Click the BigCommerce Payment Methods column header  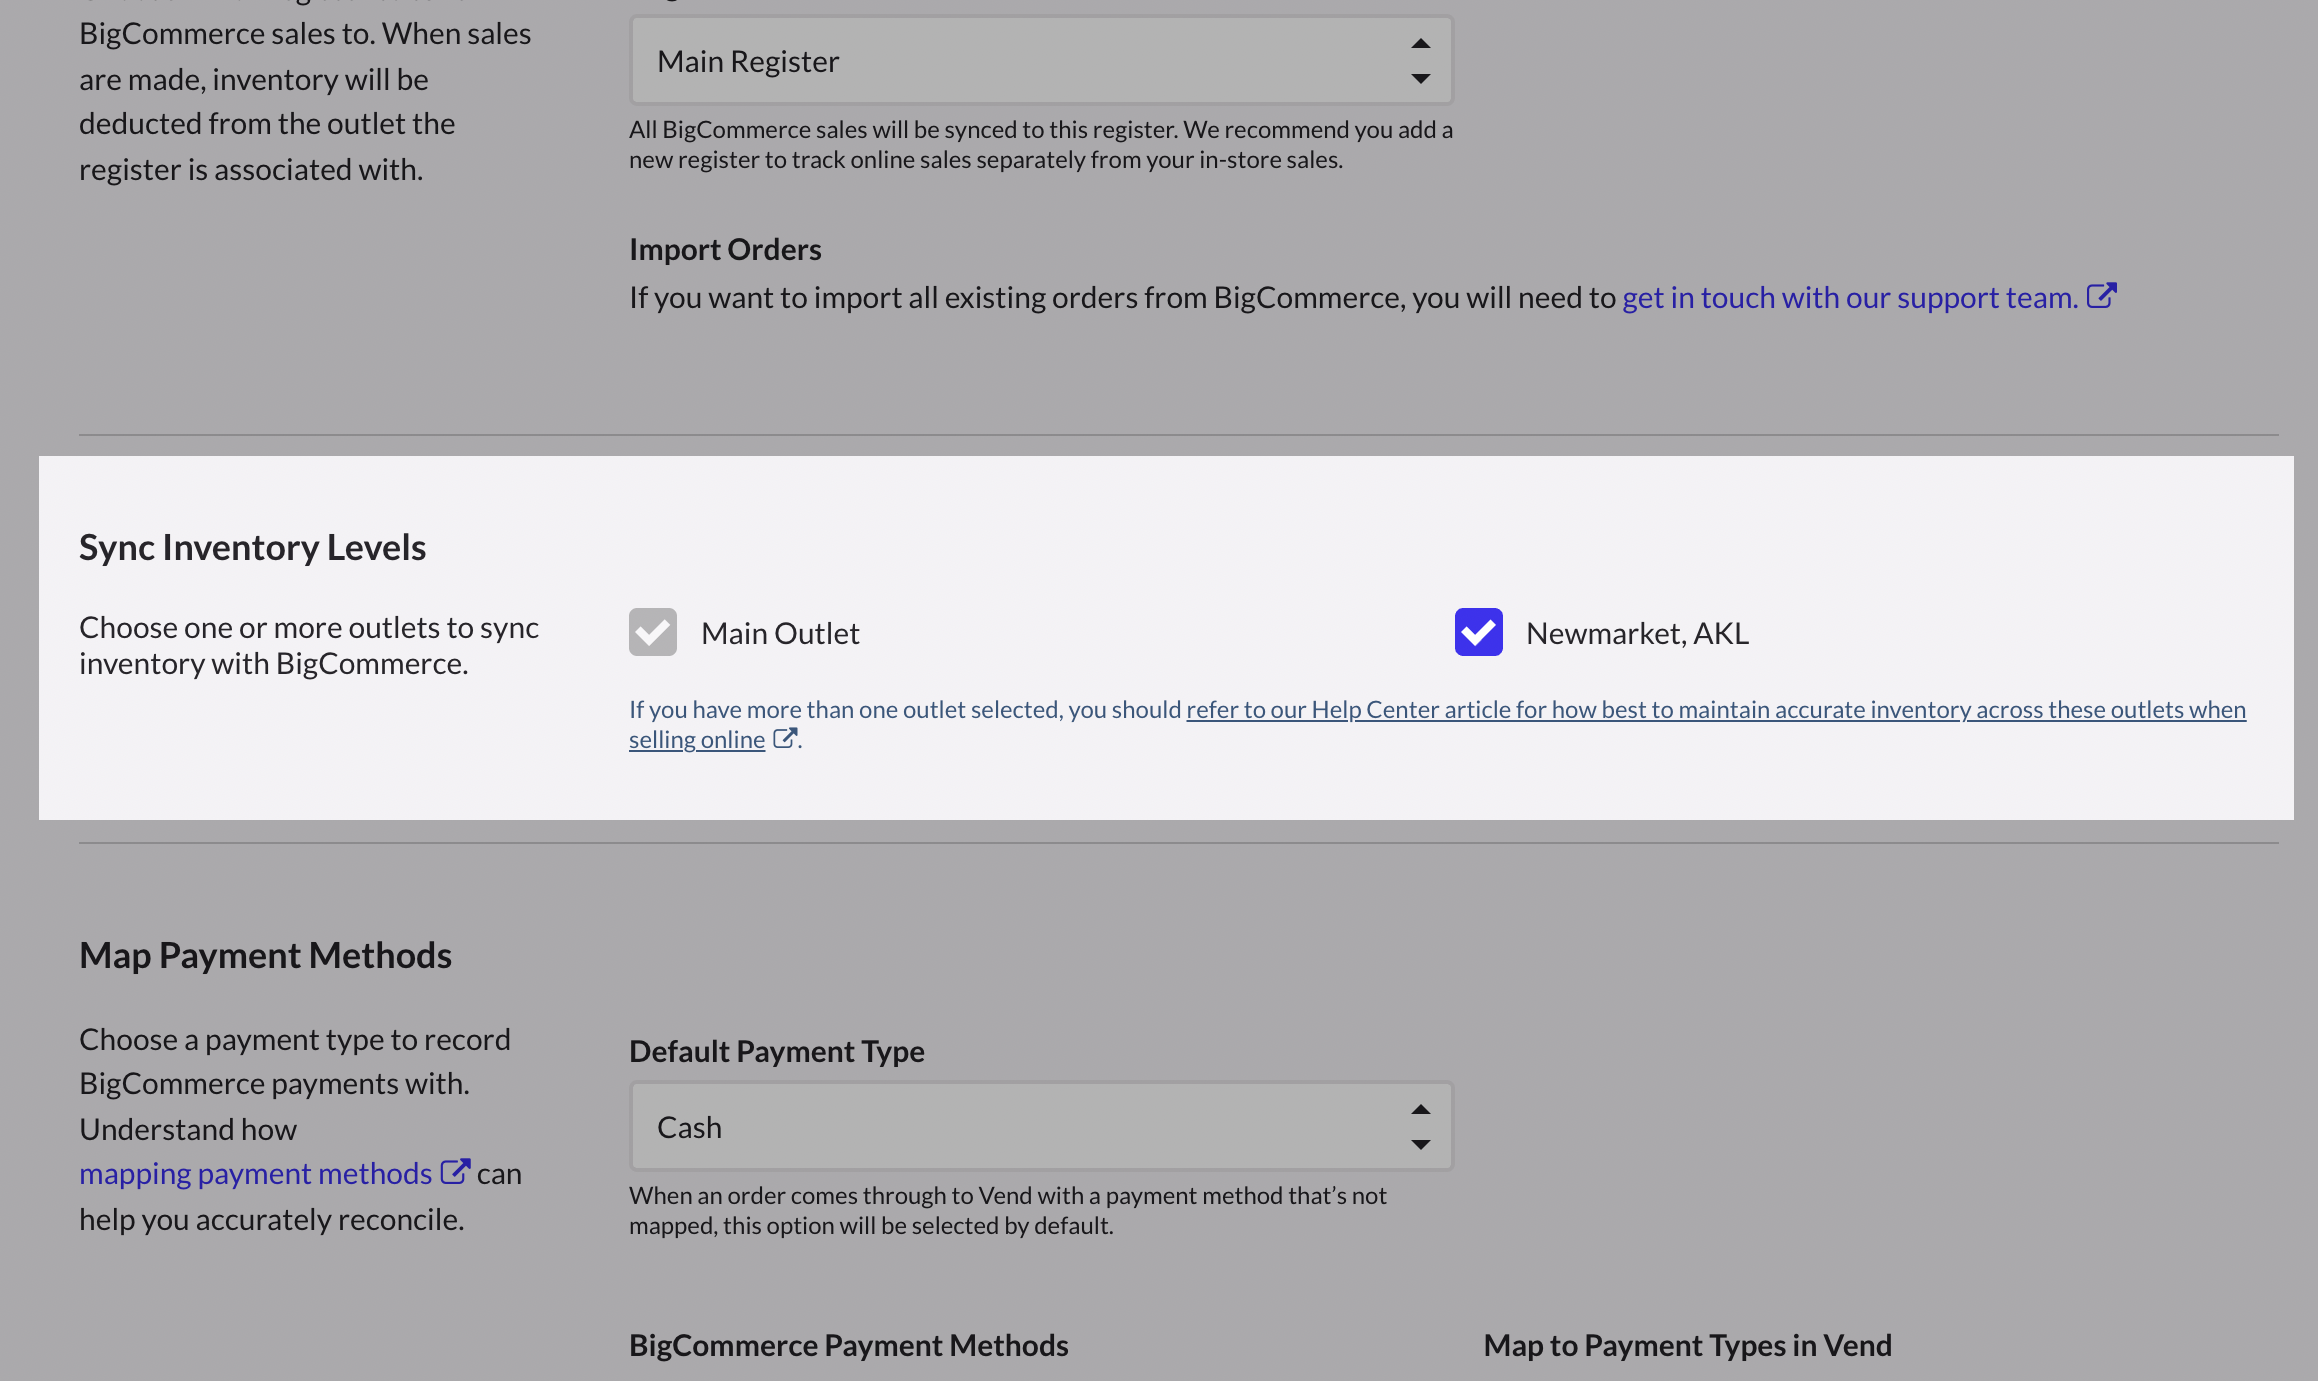[x=848, y=1345]
